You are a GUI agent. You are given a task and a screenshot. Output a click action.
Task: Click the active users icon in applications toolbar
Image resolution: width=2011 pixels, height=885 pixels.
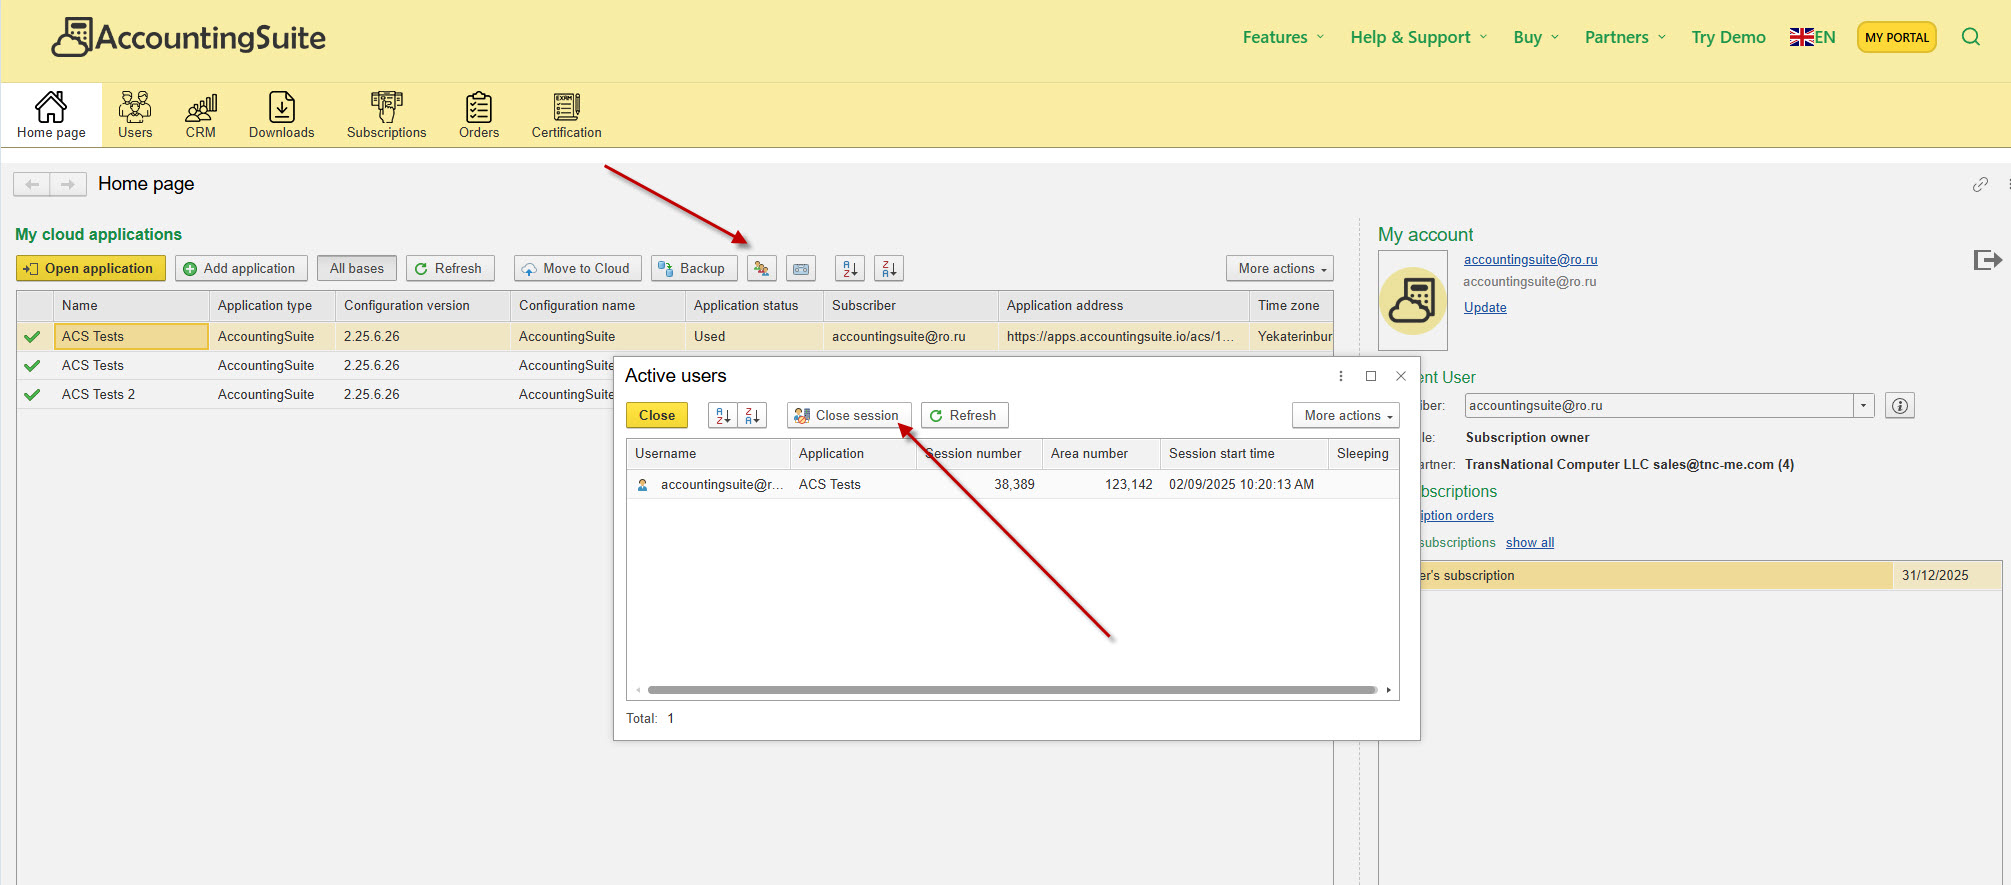[762, 268]
